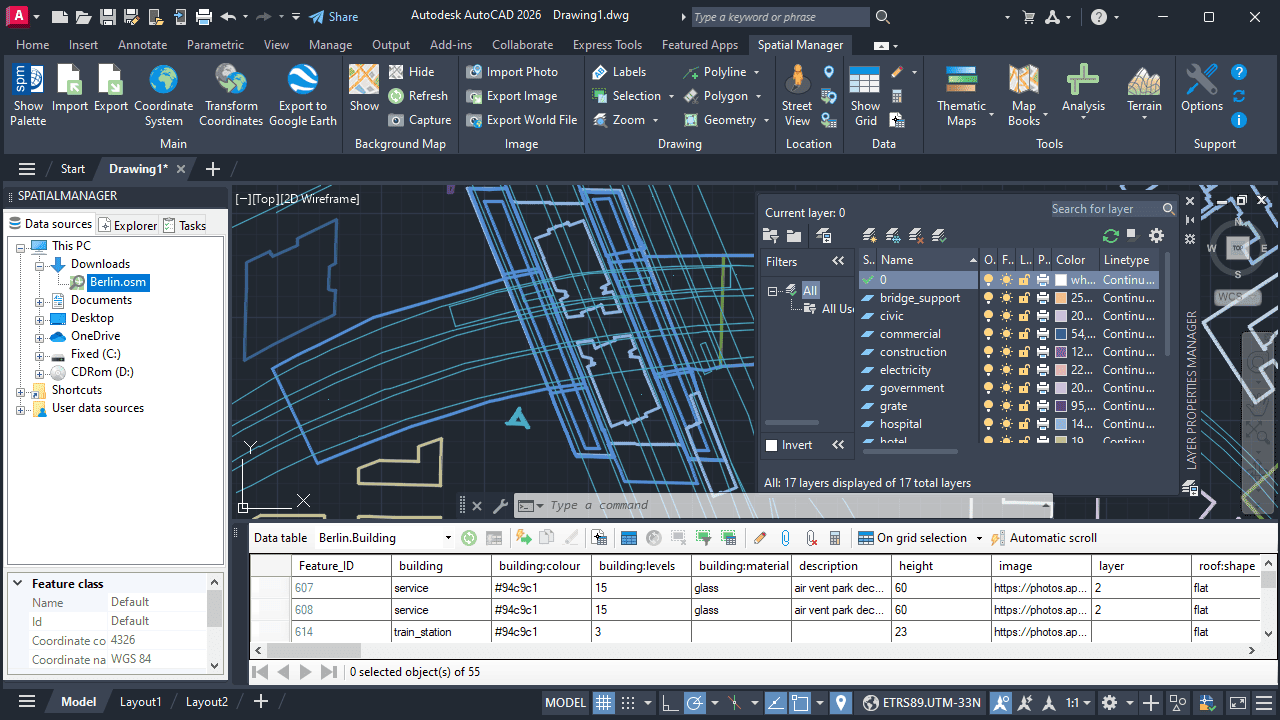Click Show Grid in Data panel
The image size is (1280, 720).
[x=865, y=95]
